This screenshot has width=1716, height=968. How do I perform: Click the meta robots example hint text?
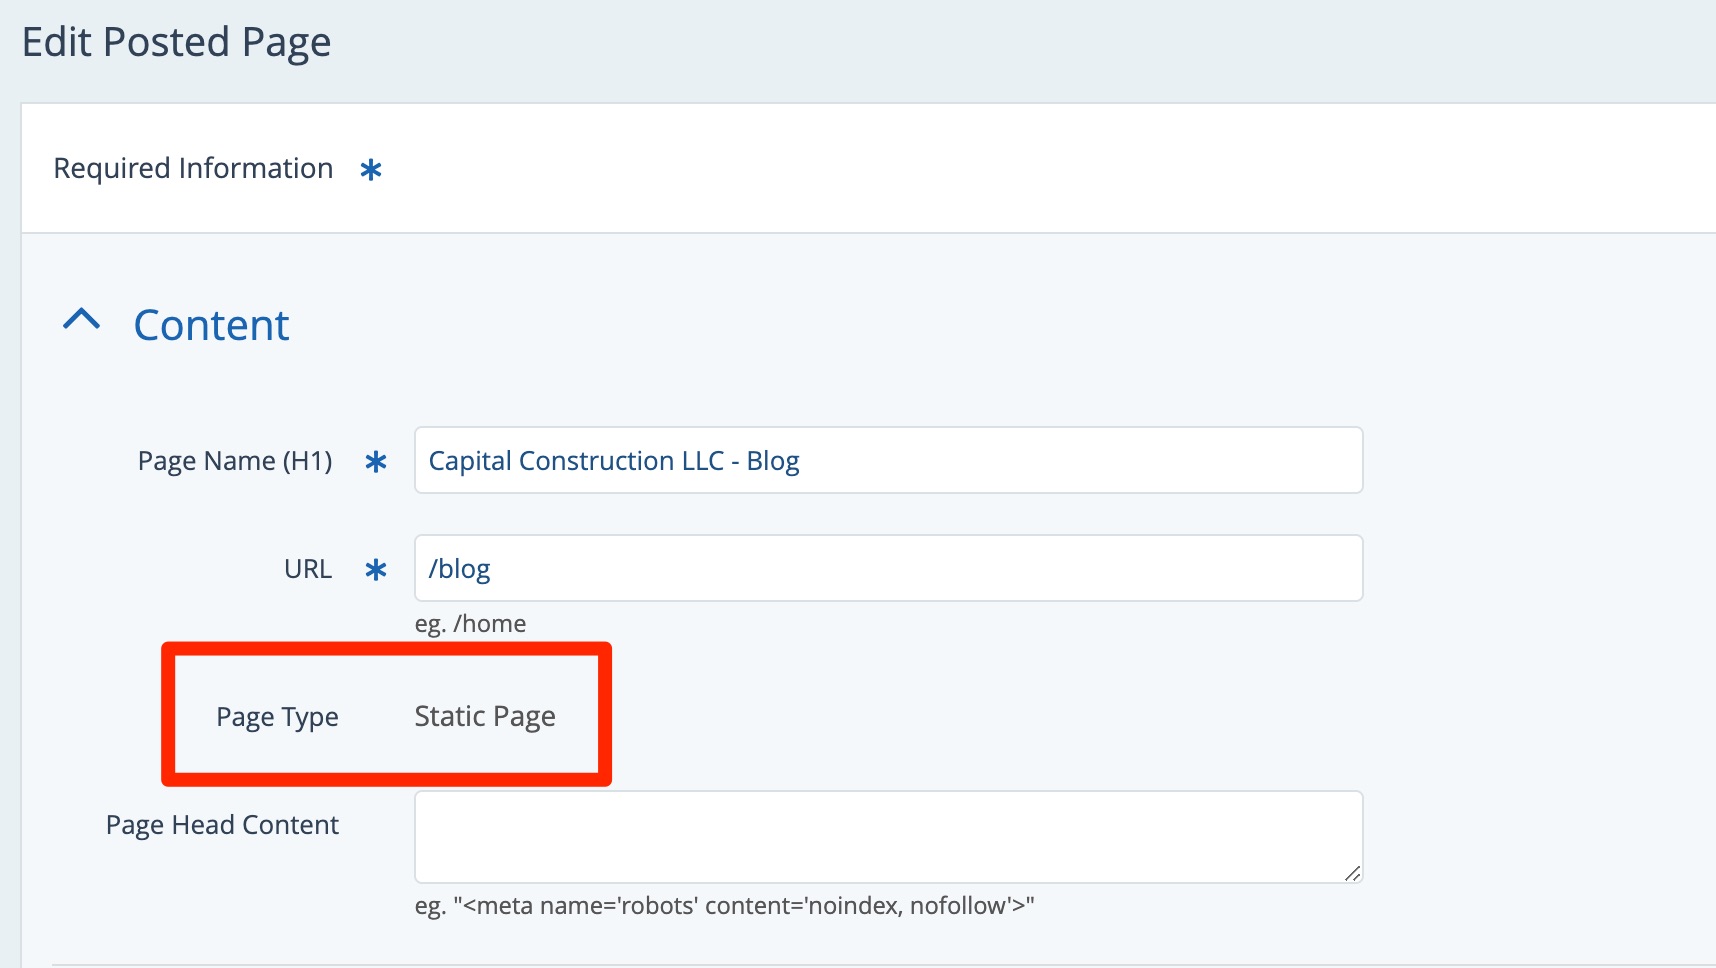pyautogui.click(x=724, y=906)
